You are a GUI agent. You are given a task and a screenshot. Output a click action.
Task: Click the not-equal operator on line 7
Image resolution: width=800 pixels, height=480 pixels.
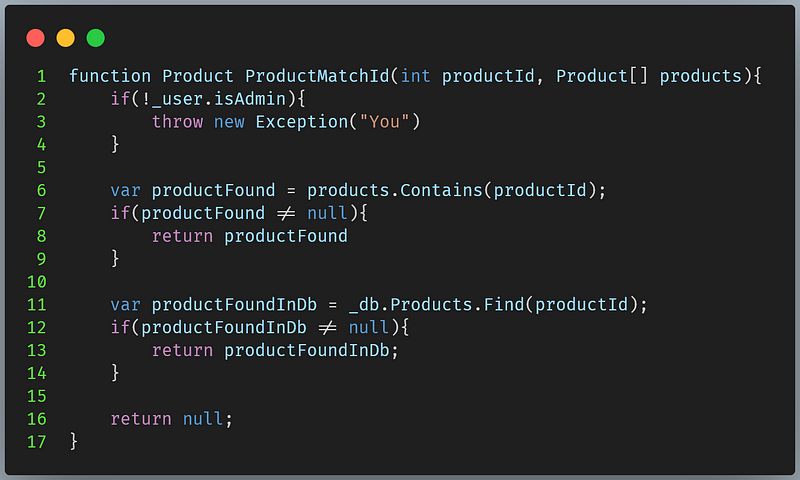286,213
